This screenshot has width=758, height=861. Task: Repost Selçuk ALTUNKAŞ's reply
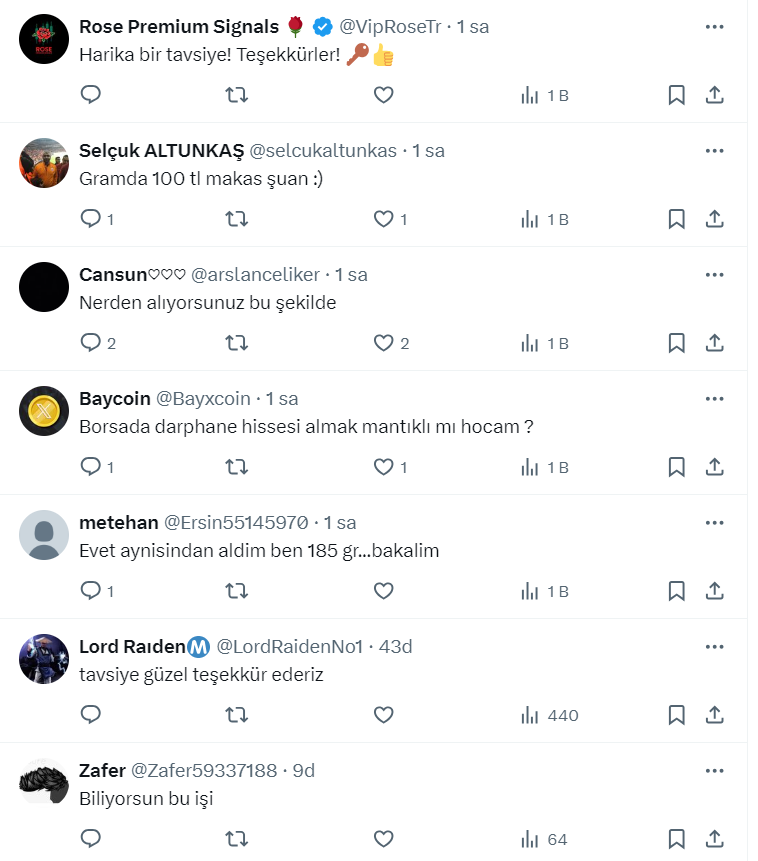point(237,219)
